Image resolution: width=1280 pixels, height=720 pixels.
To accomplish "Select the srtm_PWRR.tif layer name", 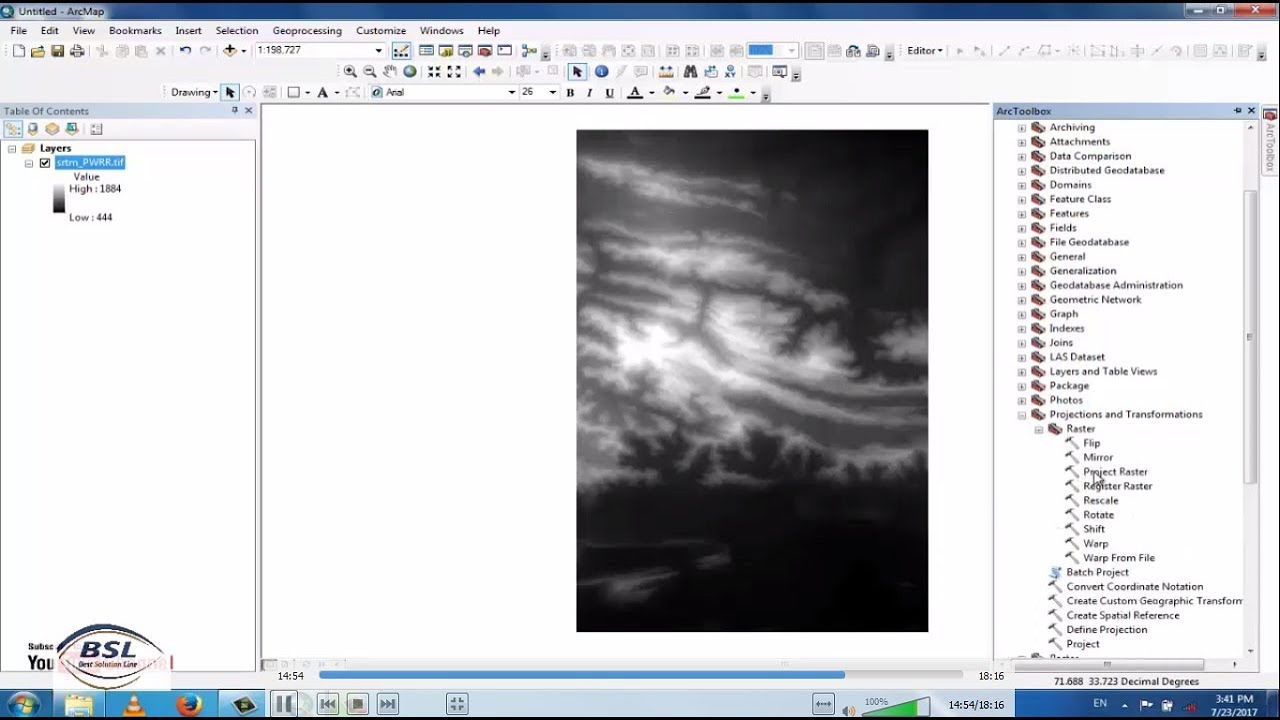I will pos(90,162).
